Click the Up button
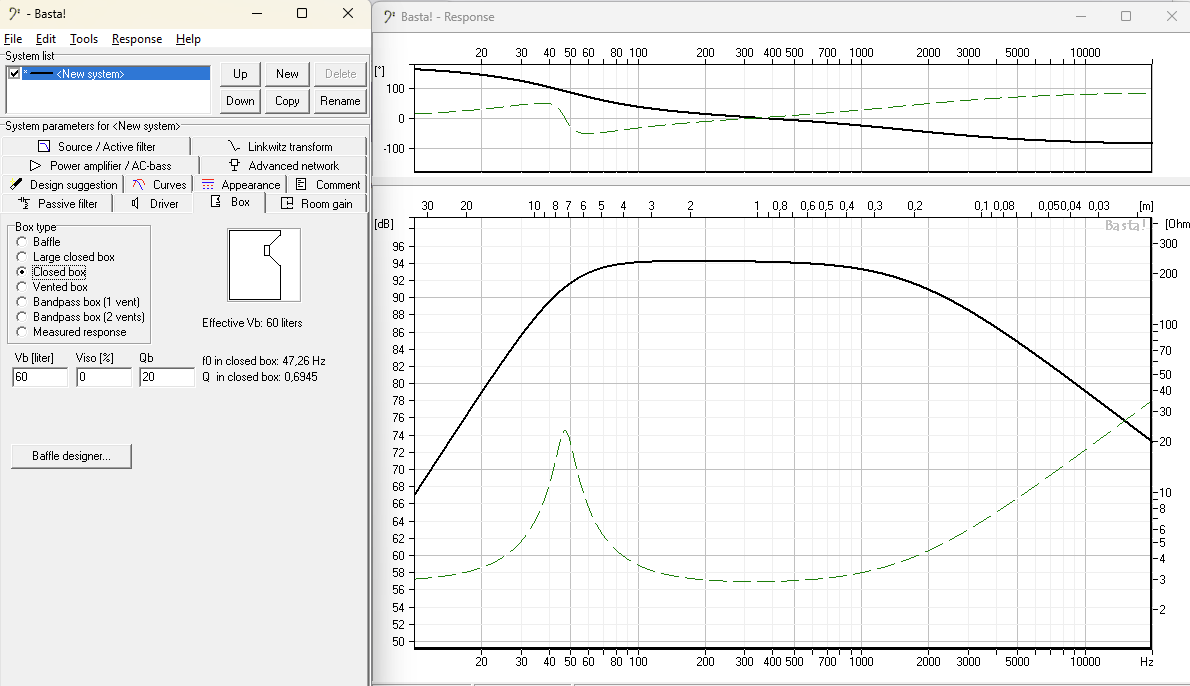The image size is (1190, 686). [x=241, y=74]
